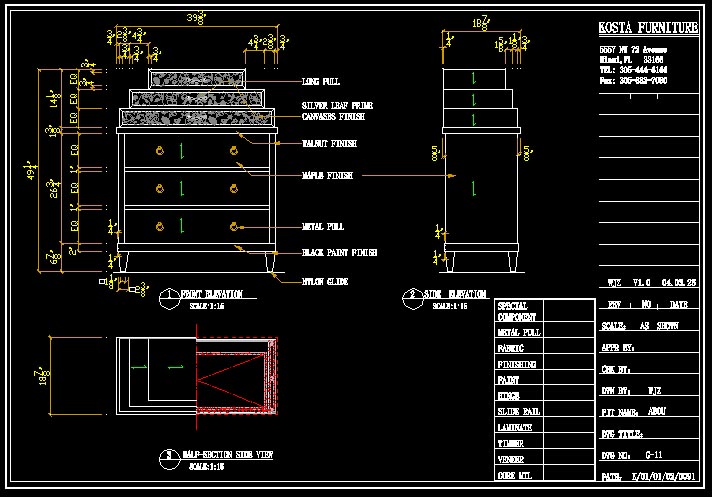The image size is (712, 497).
Task: Click the NYLON GLIDE annotation label
Action: coord(325,281)
